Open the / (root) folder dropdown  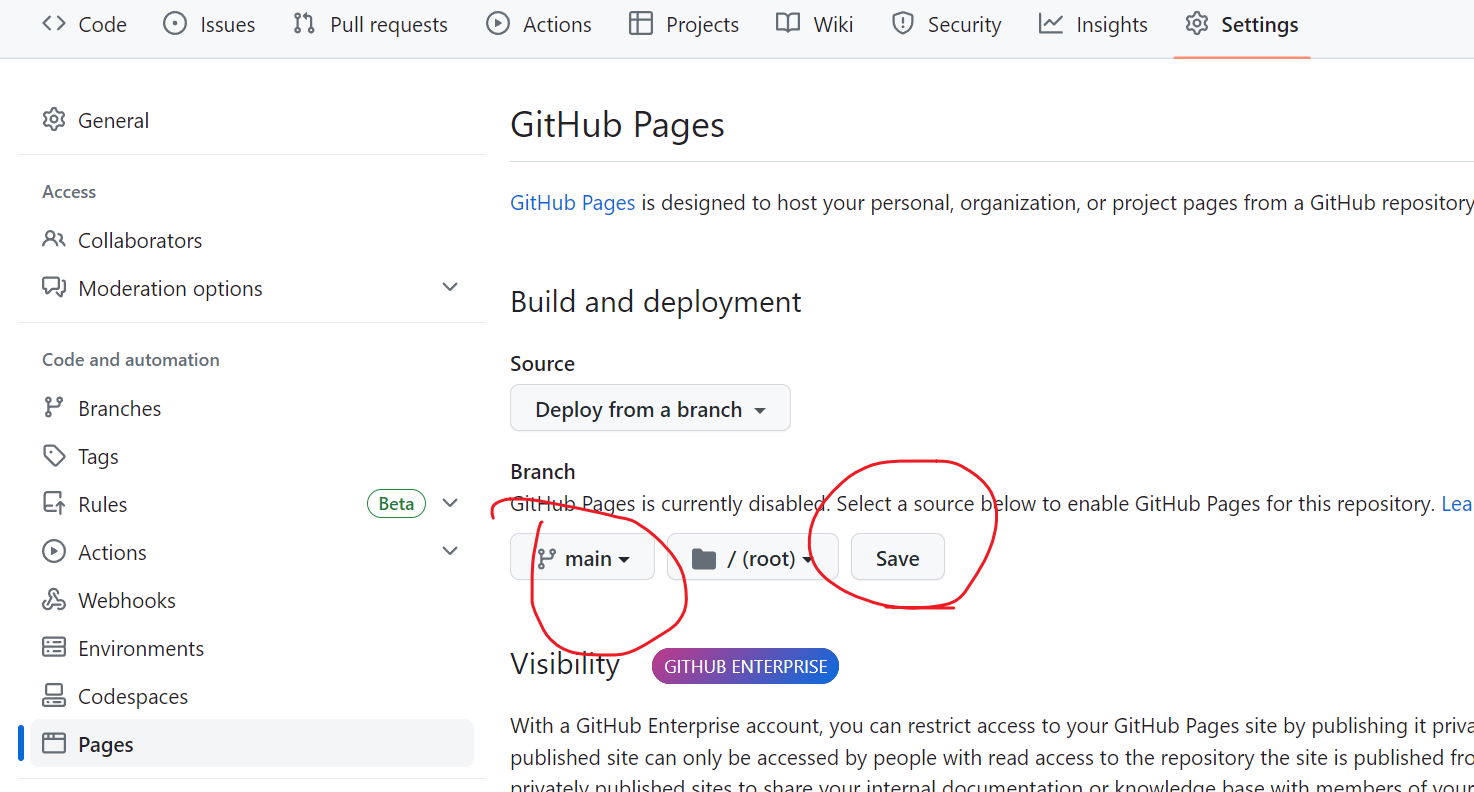tap(752, 558)
